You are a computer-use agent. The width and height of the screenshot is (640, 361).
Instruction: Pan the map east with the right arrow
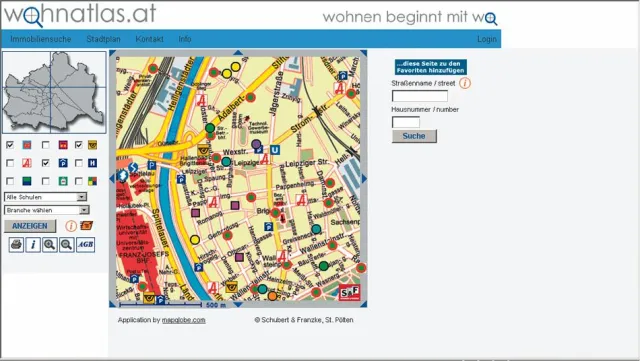(x=364, y=178)
